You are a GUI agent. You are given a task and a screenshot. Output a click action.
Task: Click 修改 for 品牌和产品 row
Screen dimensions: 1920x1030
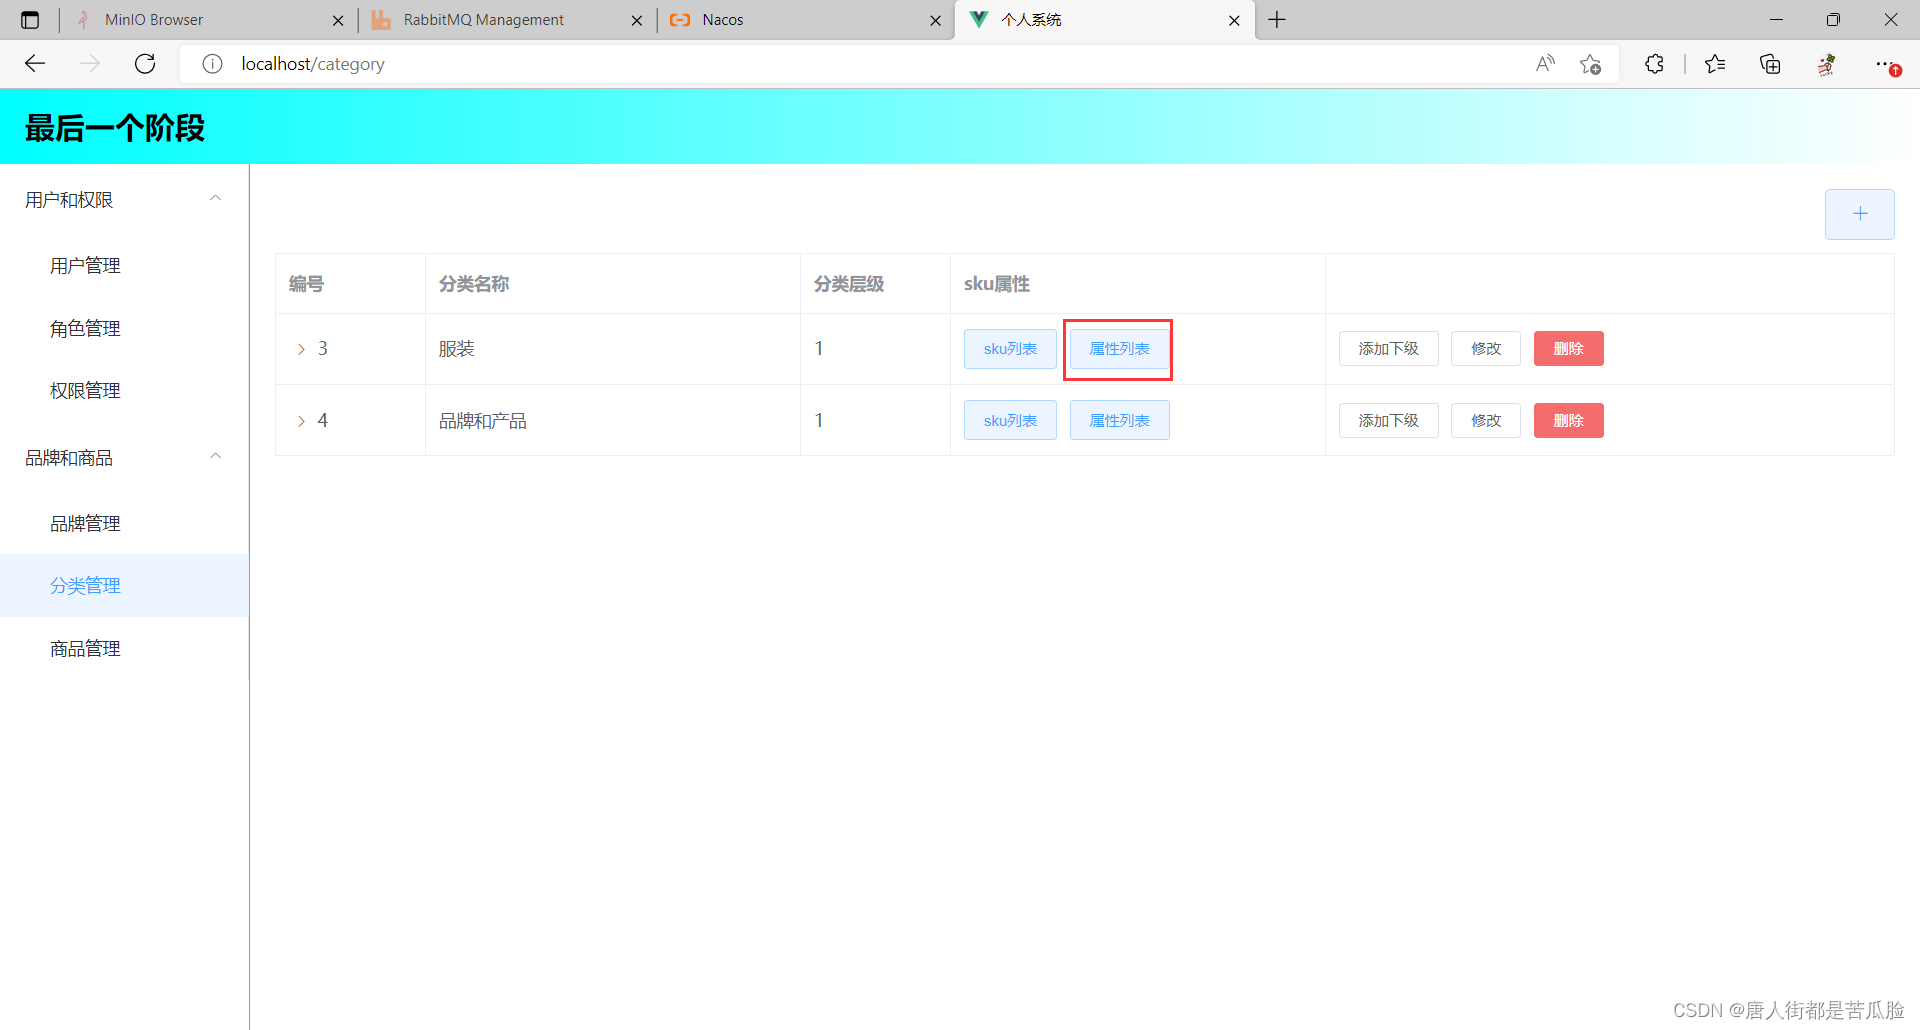(x=1486, y=421)
